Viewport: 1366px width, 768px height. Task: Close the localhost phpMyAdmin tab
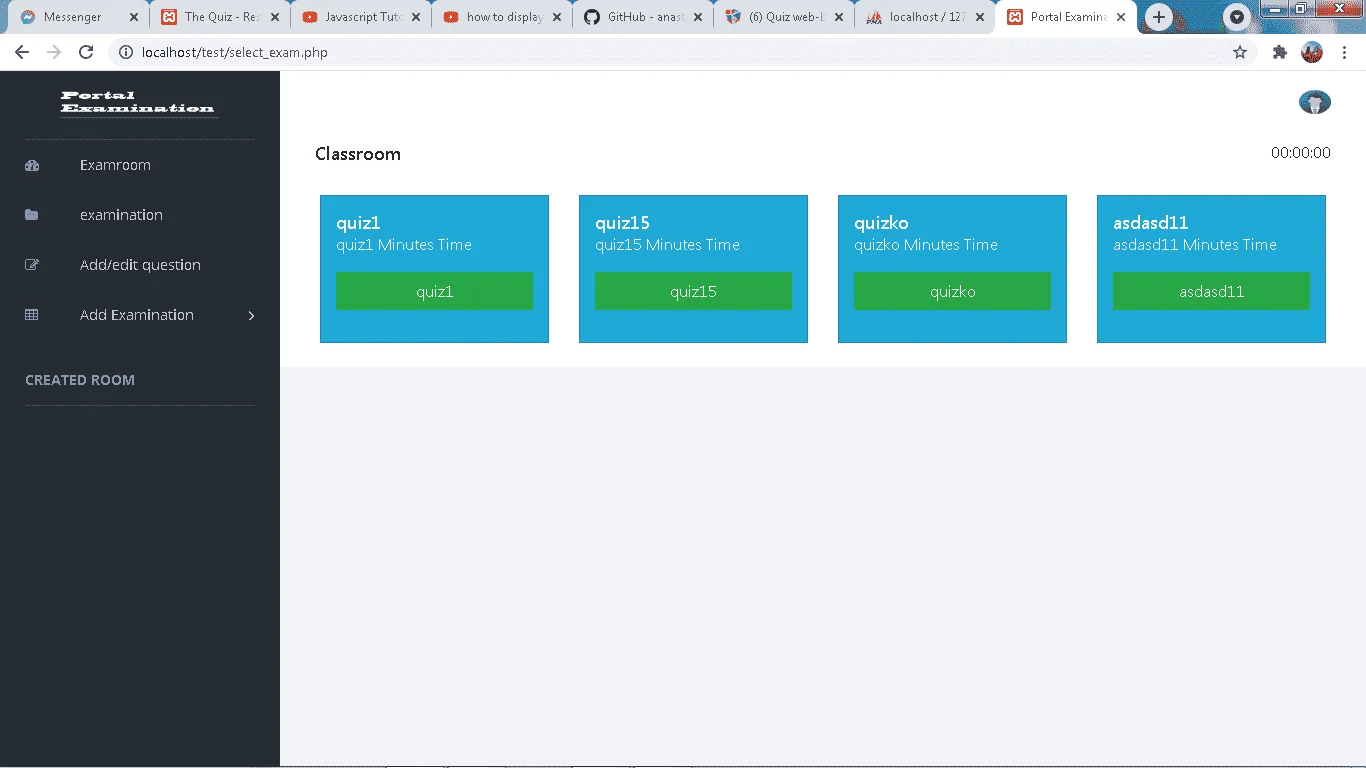tap(980, 17)
